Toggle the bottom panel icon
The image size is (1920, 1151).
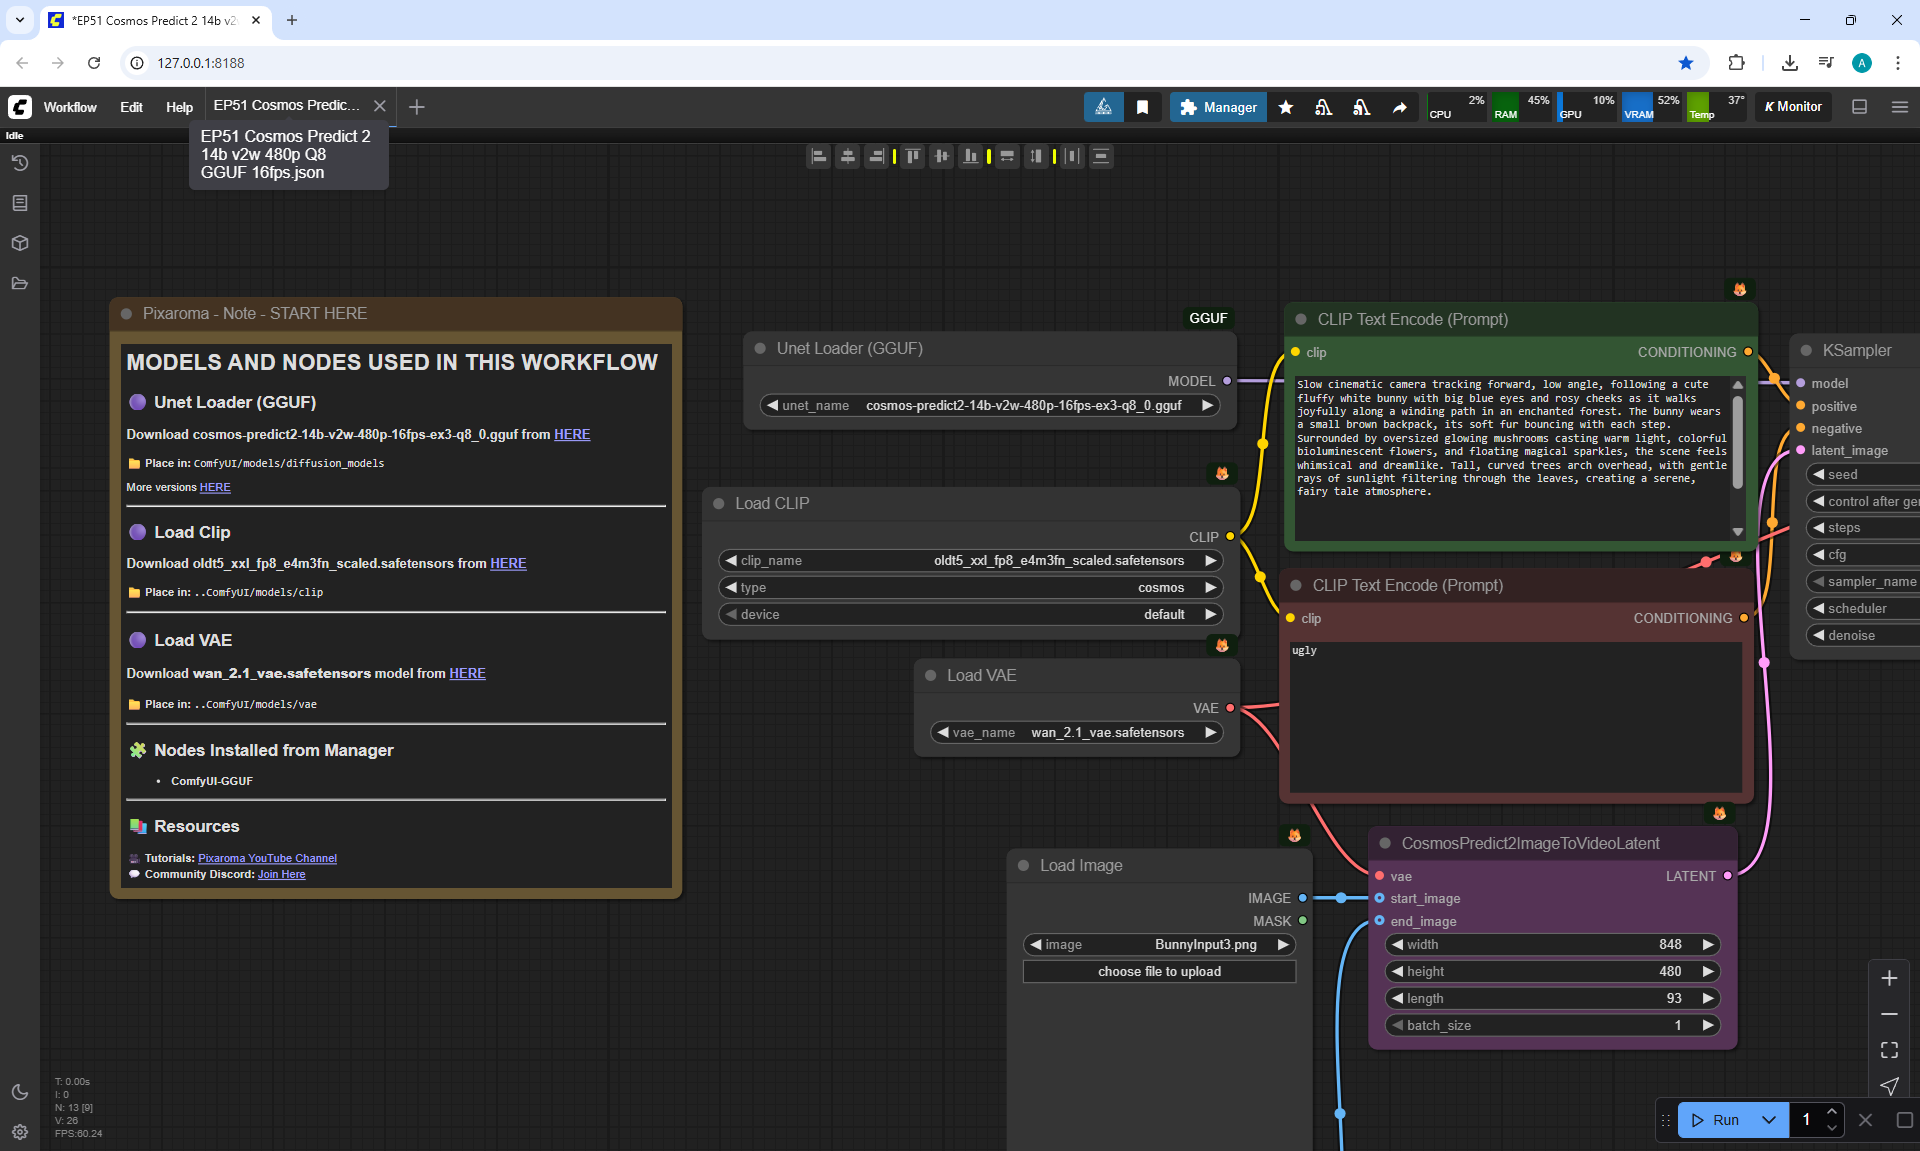point(1859,107)
